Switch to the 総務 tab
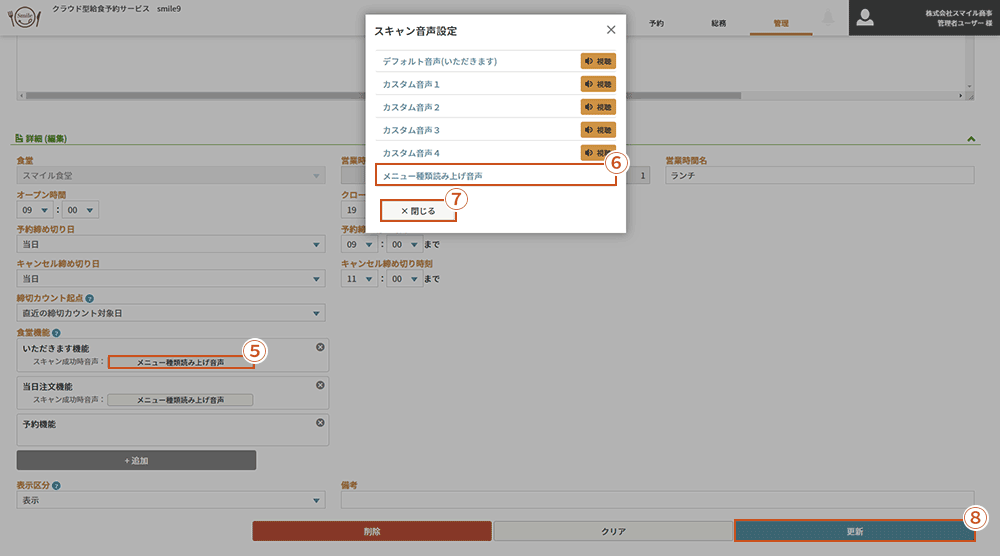This screenshot has width=1000, height=556. click(718, 22)
